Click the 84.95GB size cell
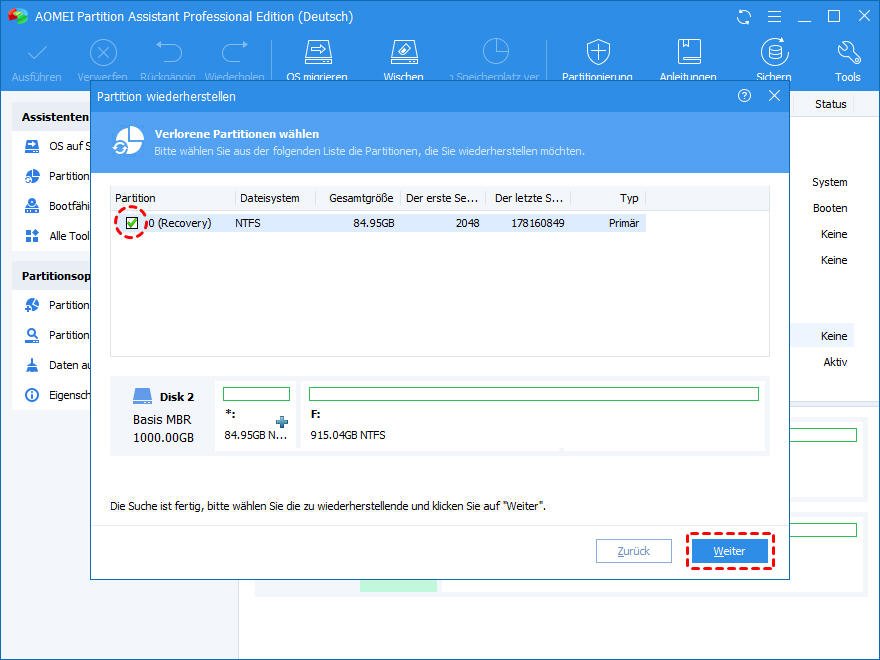The height and width of the screenshot is (660, 880). pos(374,223)
